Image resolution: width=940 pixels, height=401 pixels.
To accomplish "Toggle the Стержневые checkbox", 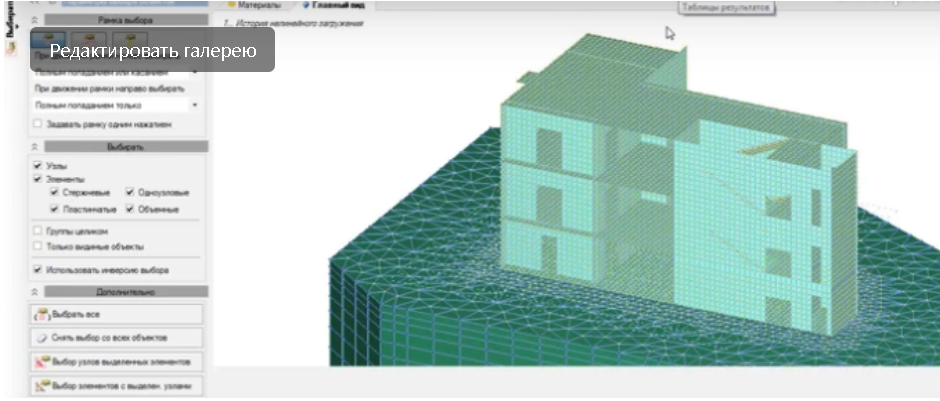I will (x=55, y=193).
